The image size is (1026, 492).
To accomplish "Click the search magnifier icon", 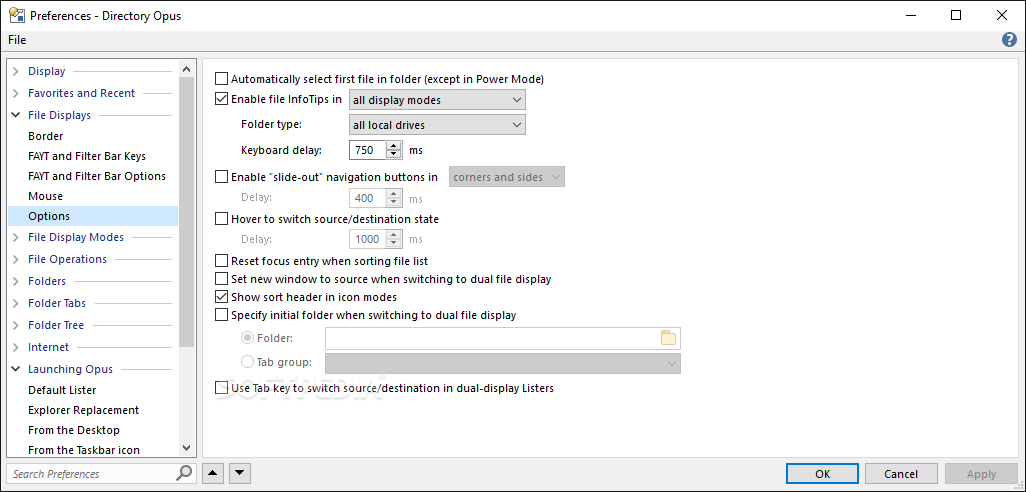I will pyautogui.click(x=185, y=472).
